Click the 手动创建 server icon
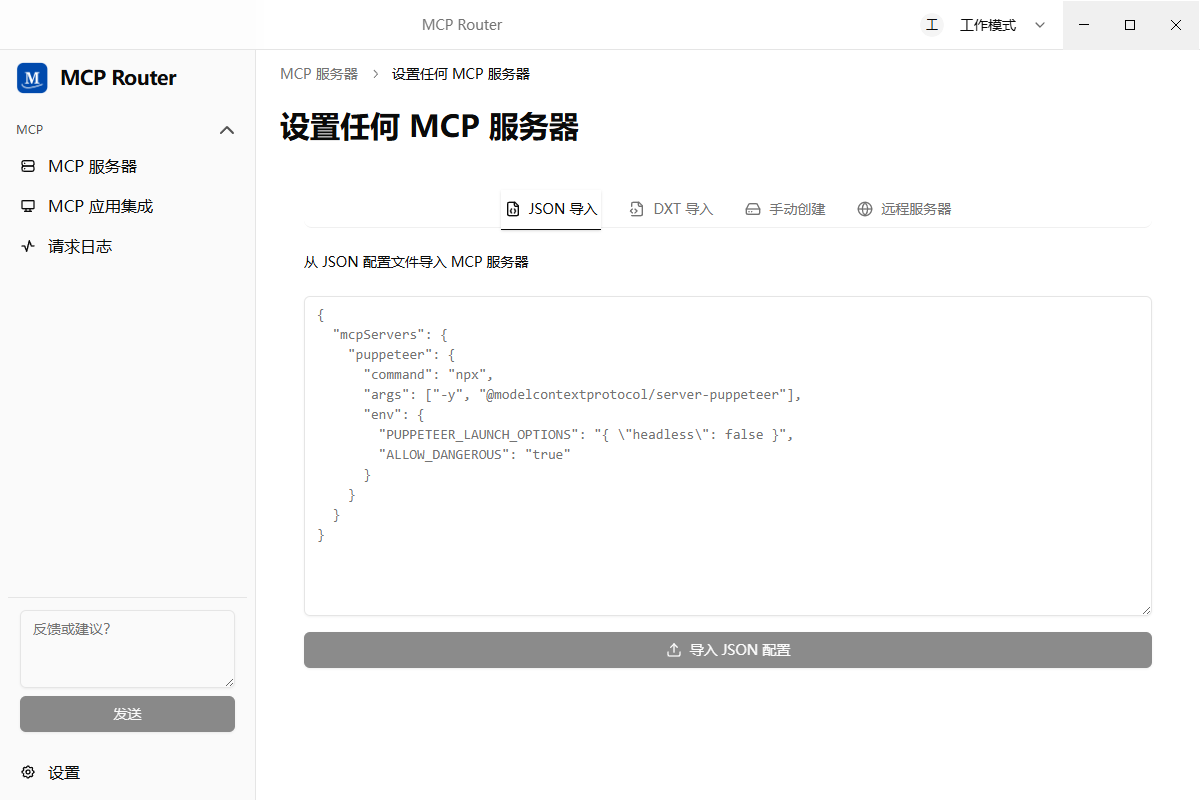 tap(753, 209)
